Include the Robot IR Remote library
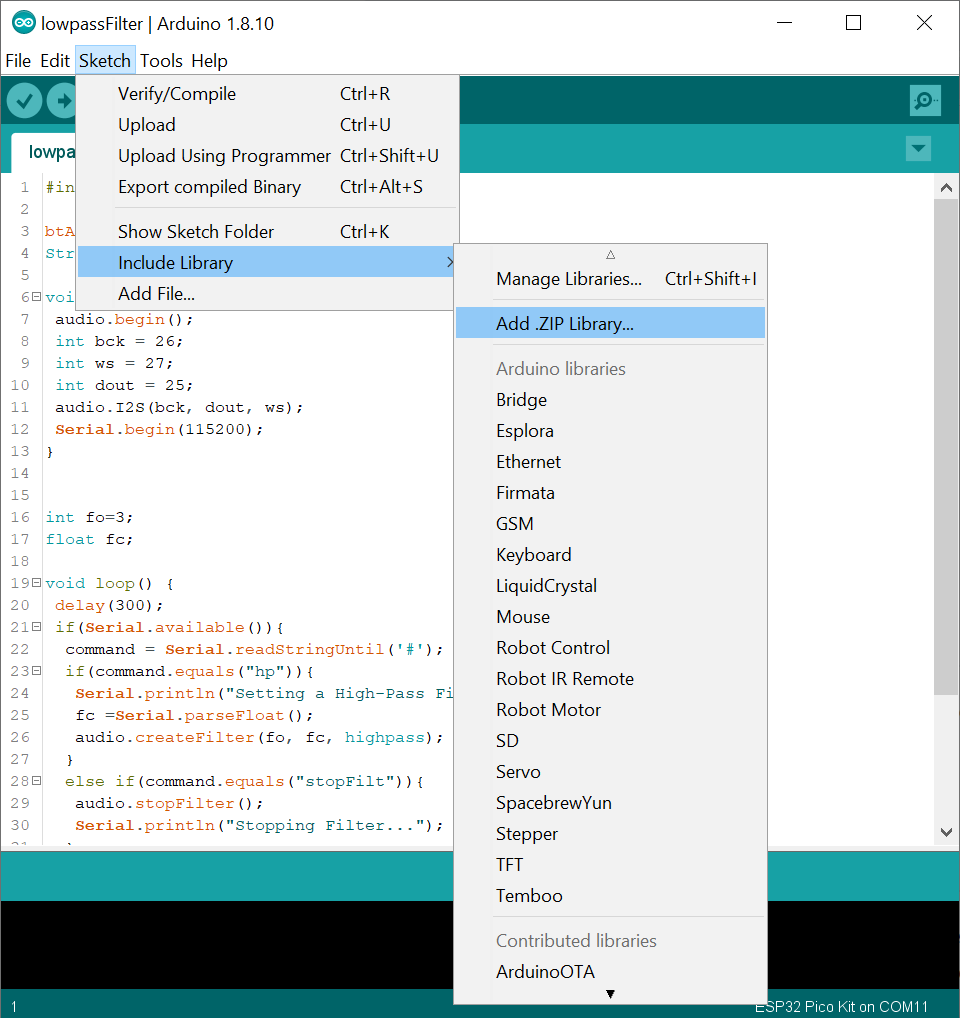Screen dimensions: 960x1018 click(x=610, y=679)
